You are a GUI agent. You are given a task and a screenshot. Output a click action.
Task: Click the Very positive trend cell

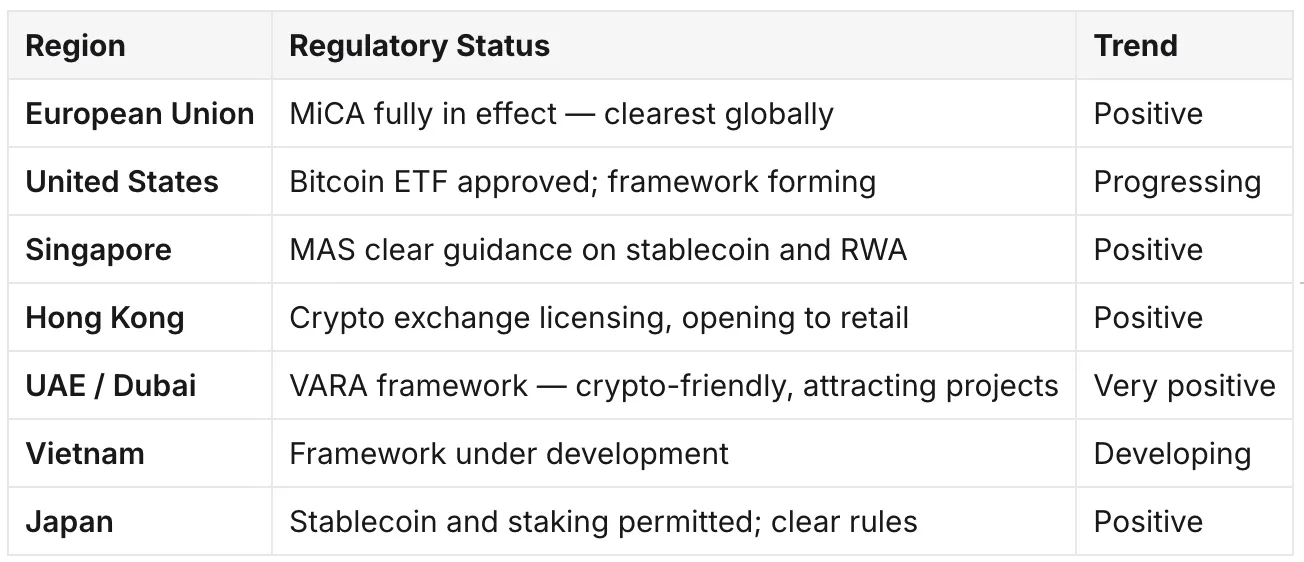(x=1185, y=386)
